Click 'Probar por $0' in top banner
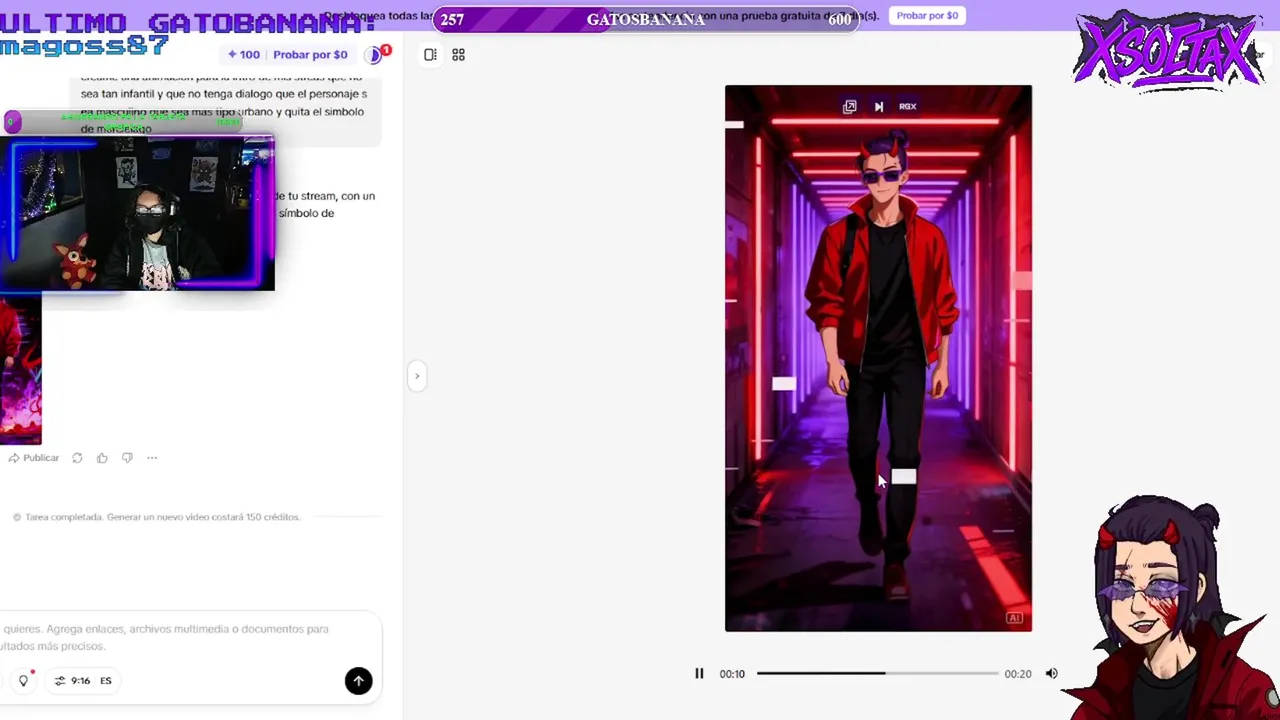1280x720 pixels. (927, 16)
